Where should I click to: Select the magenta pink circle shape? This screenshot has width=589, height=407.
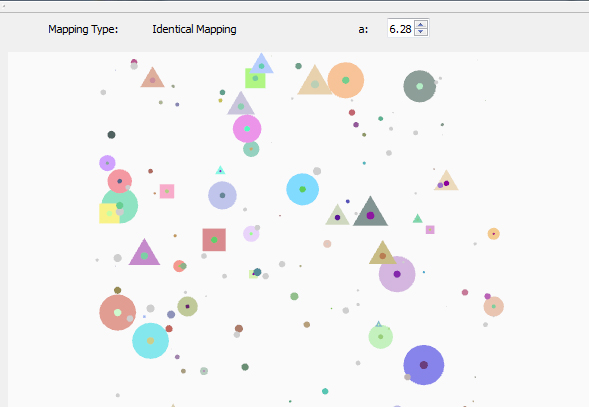[247, 129]
